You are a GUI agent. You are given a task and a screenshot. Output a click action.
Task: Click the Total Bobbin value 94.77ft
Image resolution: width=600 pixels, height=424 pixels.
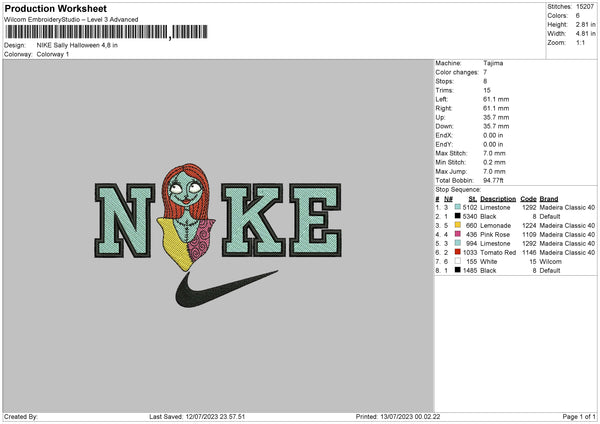point(493,180)
